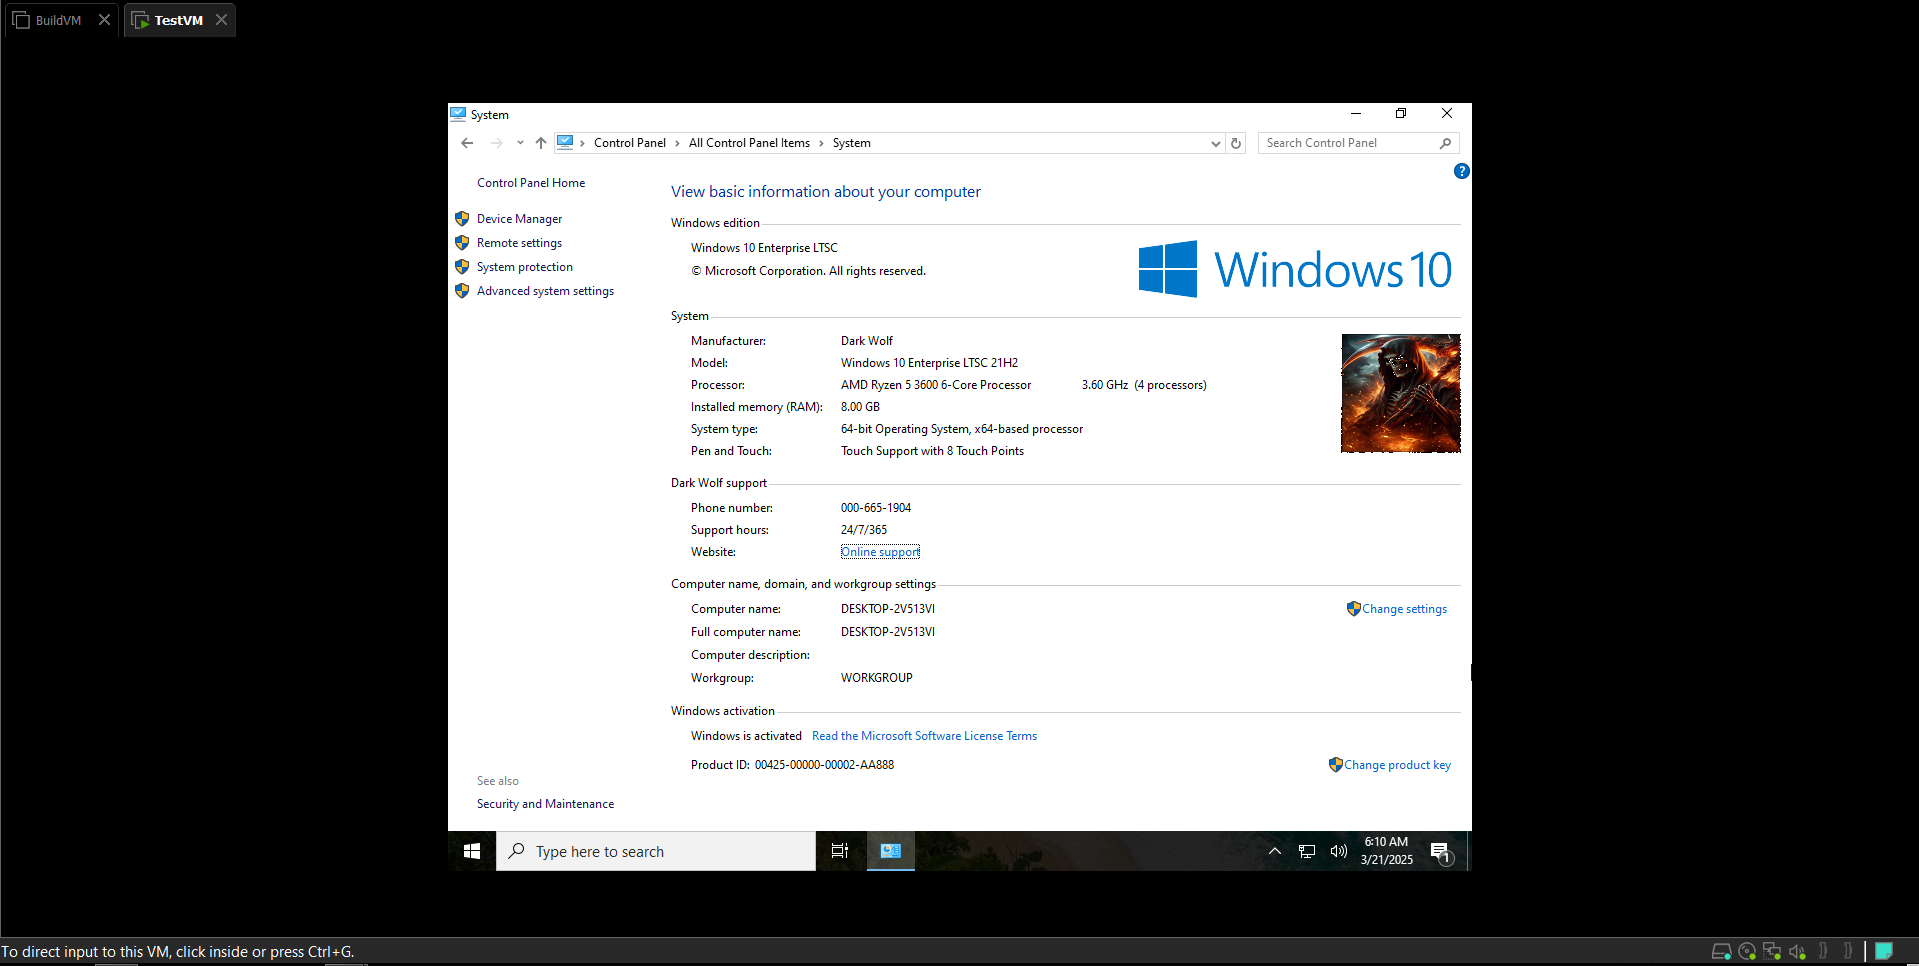1919x966 pixels.
Task: Minimize the System window
Action: pyautogui.click(x=1356, y=114)
